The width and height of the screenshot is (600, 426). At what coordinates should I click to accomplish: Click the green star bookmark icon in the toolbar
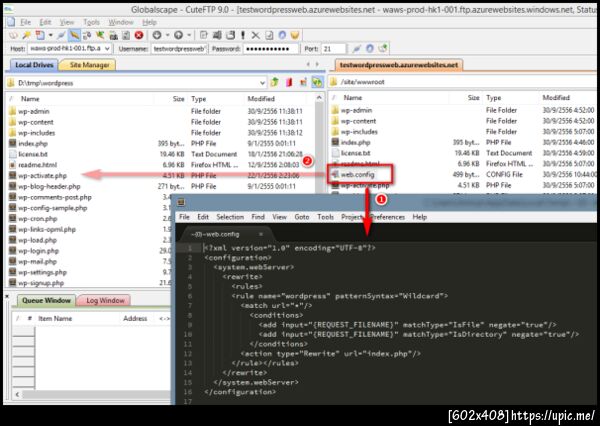pos(100,35)
